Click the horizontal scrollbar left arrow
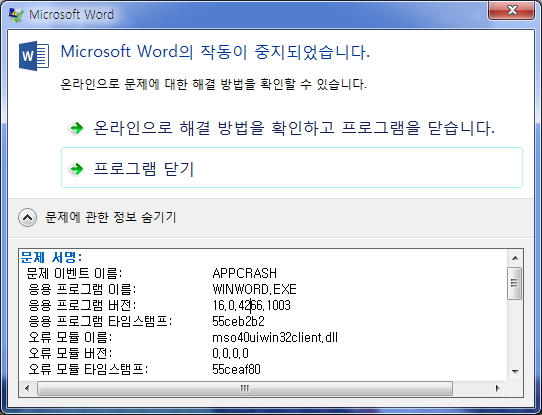Image resolution: width=542 pixels, height=415 pixels. tap(27, 388)
